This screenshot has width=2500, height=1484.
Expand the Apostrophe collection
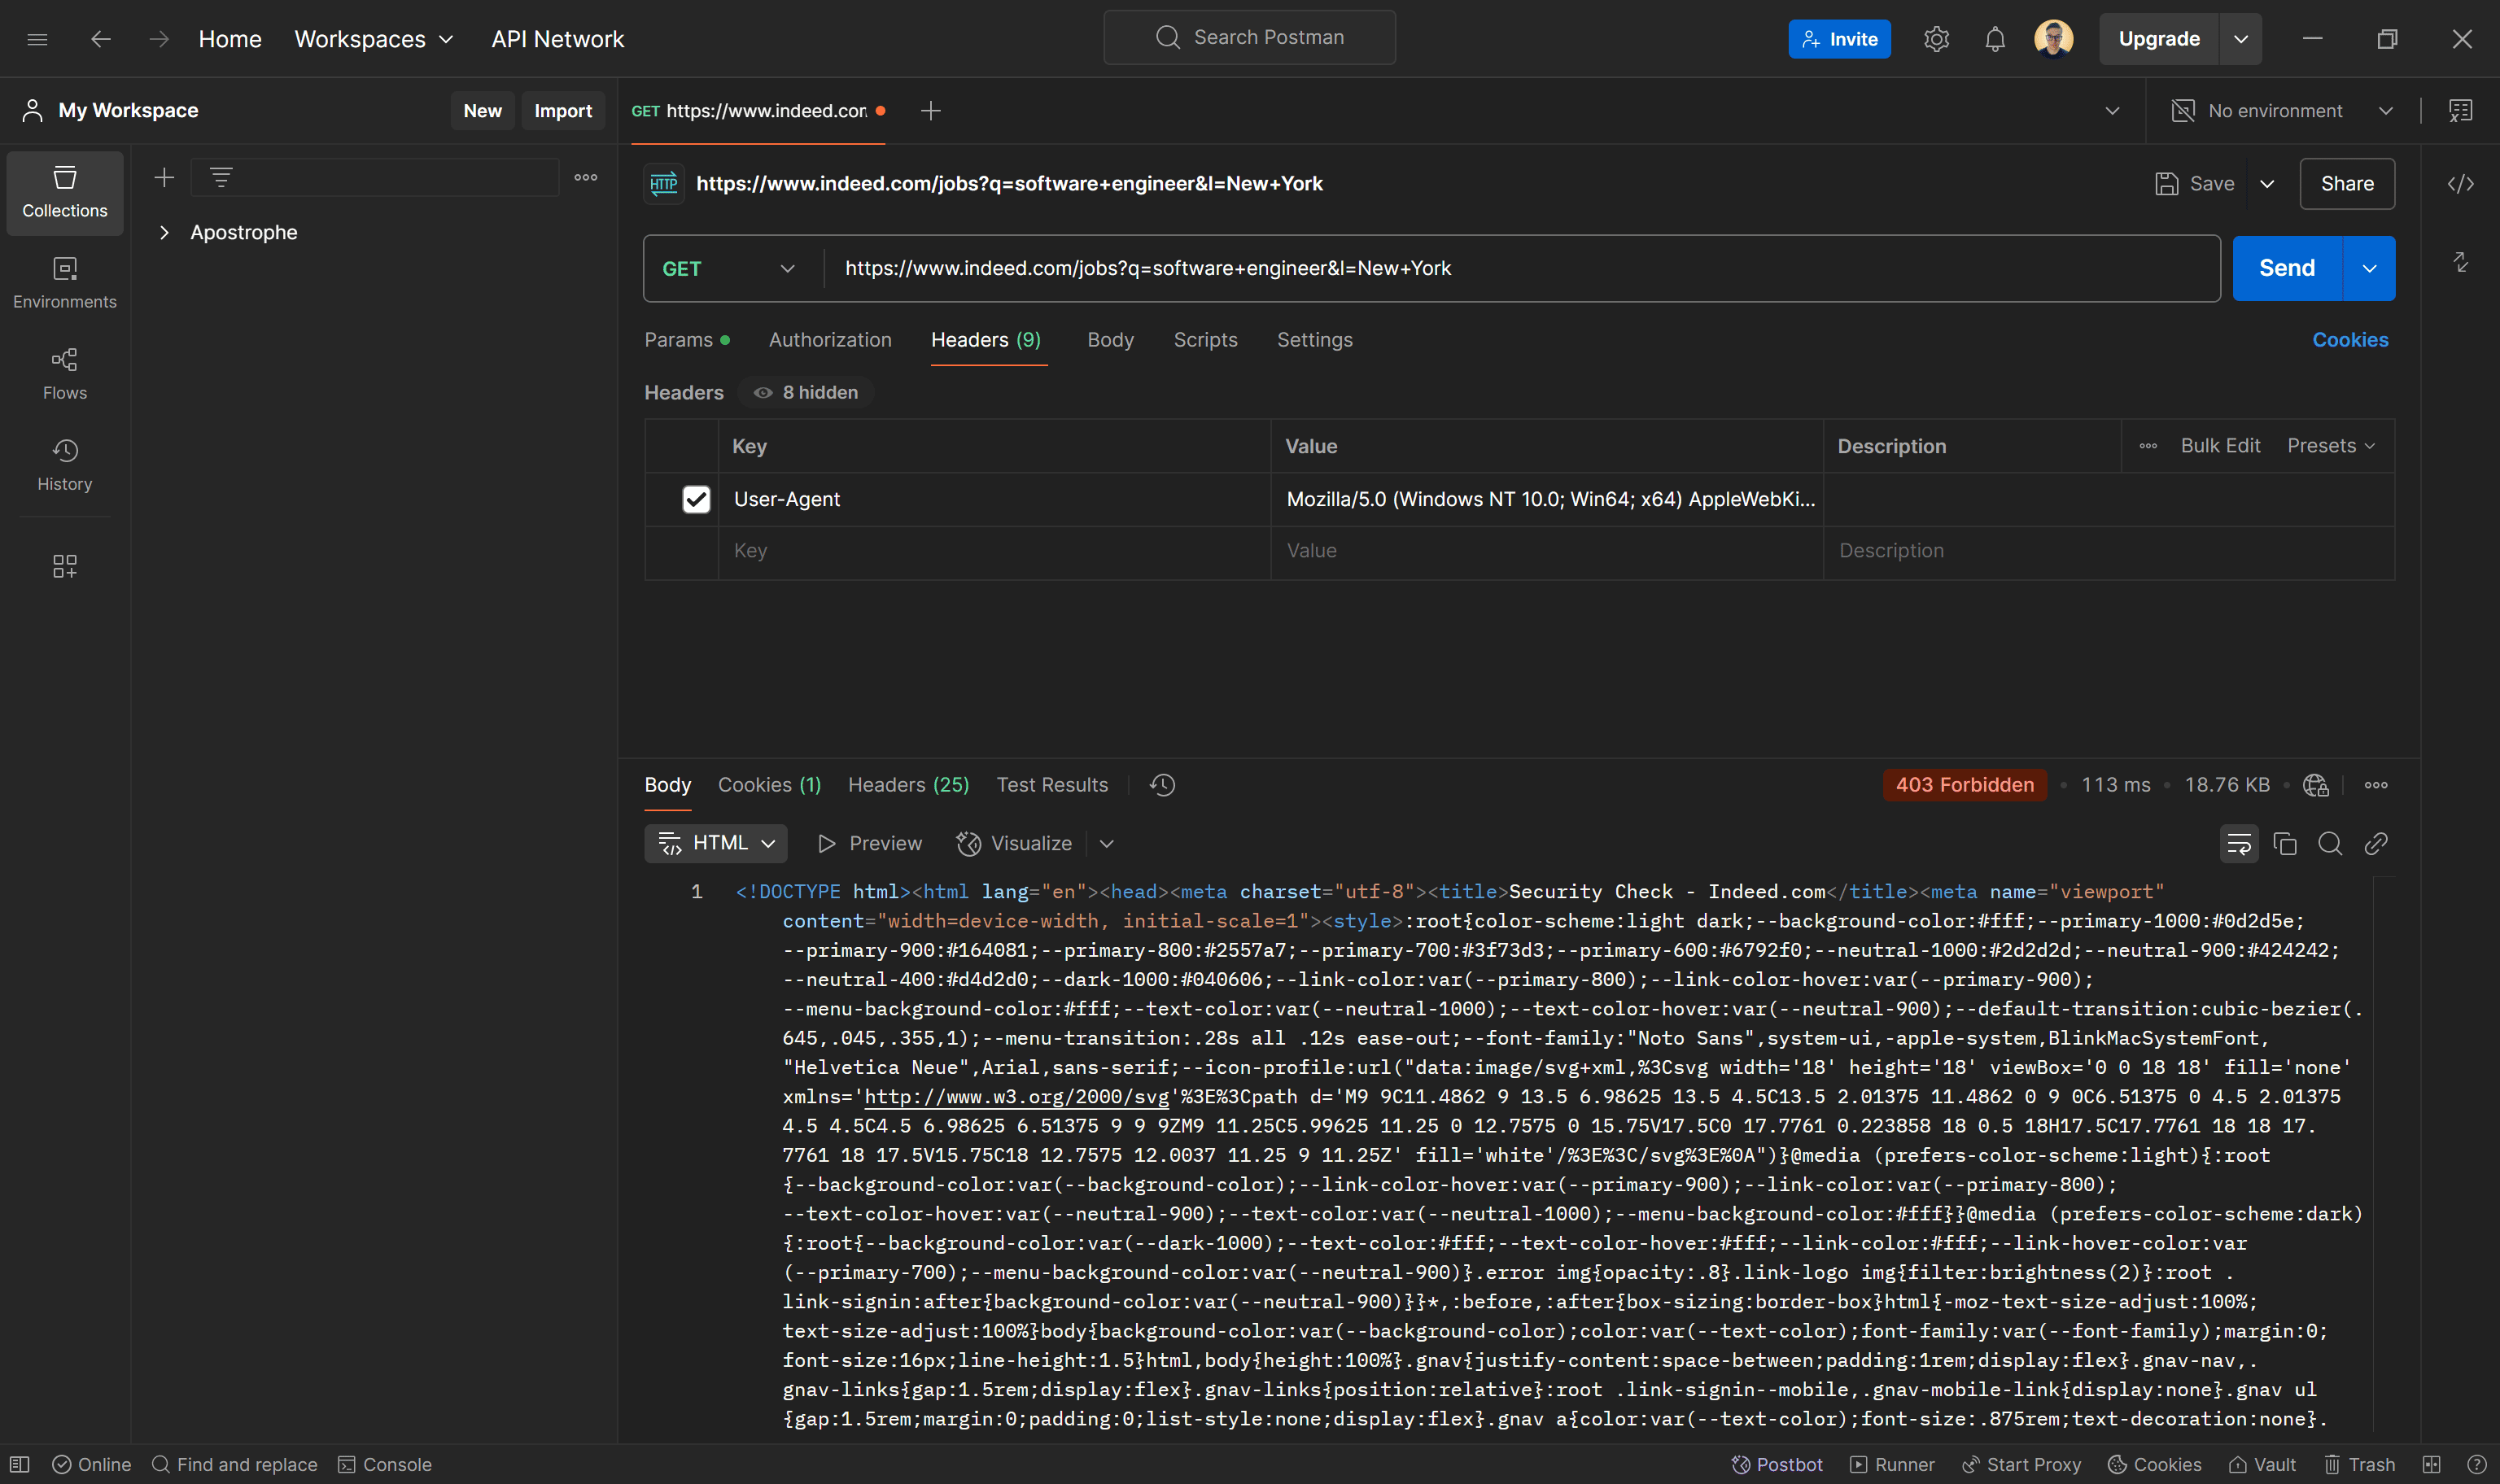tap(165, 233)
